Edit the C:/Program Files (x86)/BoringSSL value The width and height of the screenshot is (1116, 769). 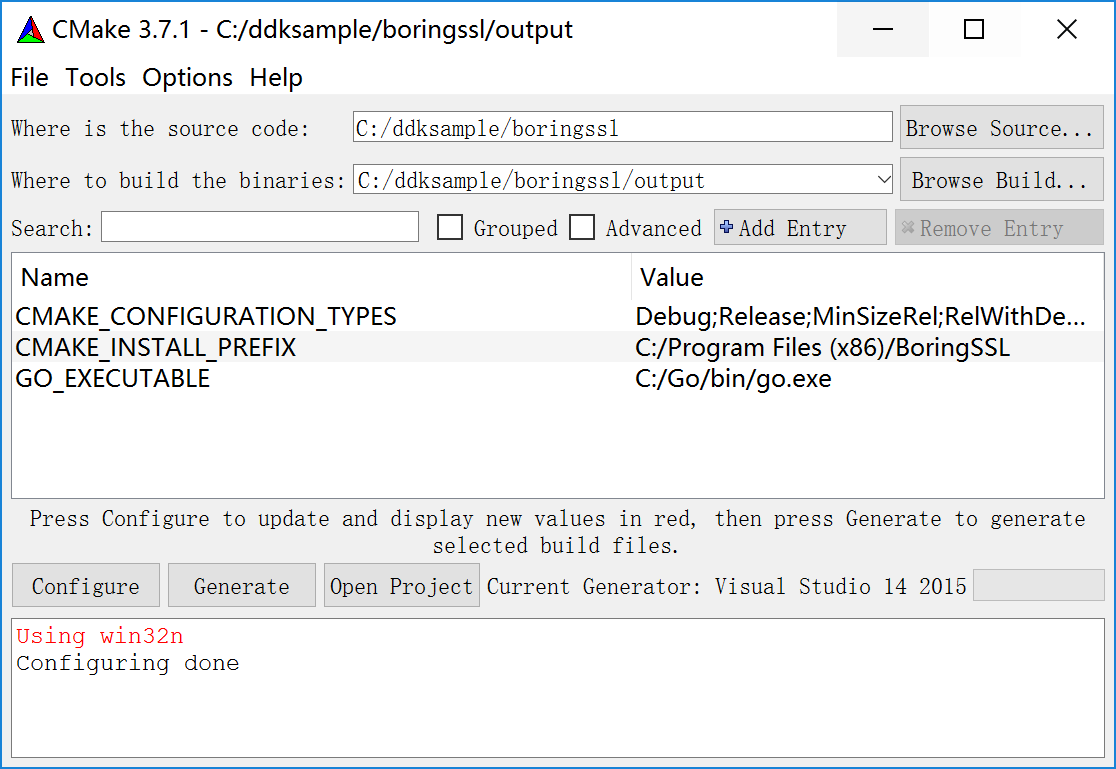pyautogui.click(x=822, y=347)
